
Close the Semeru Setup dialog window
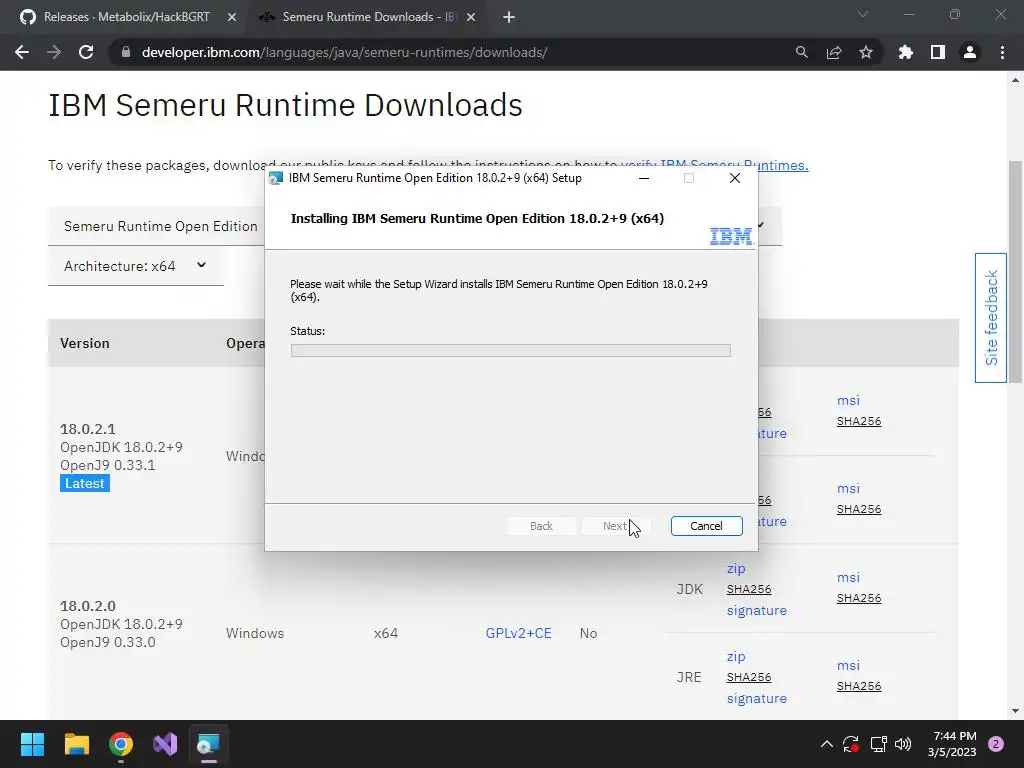(735, 178)
